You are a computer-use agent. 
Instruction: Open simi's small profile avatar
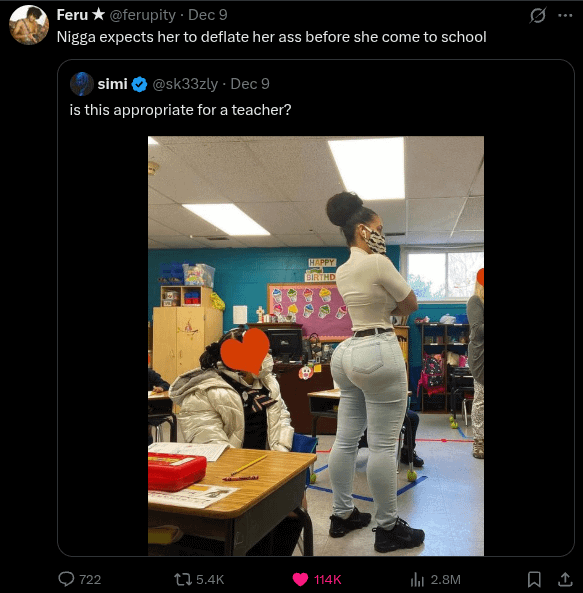click(x=82, y=84)
